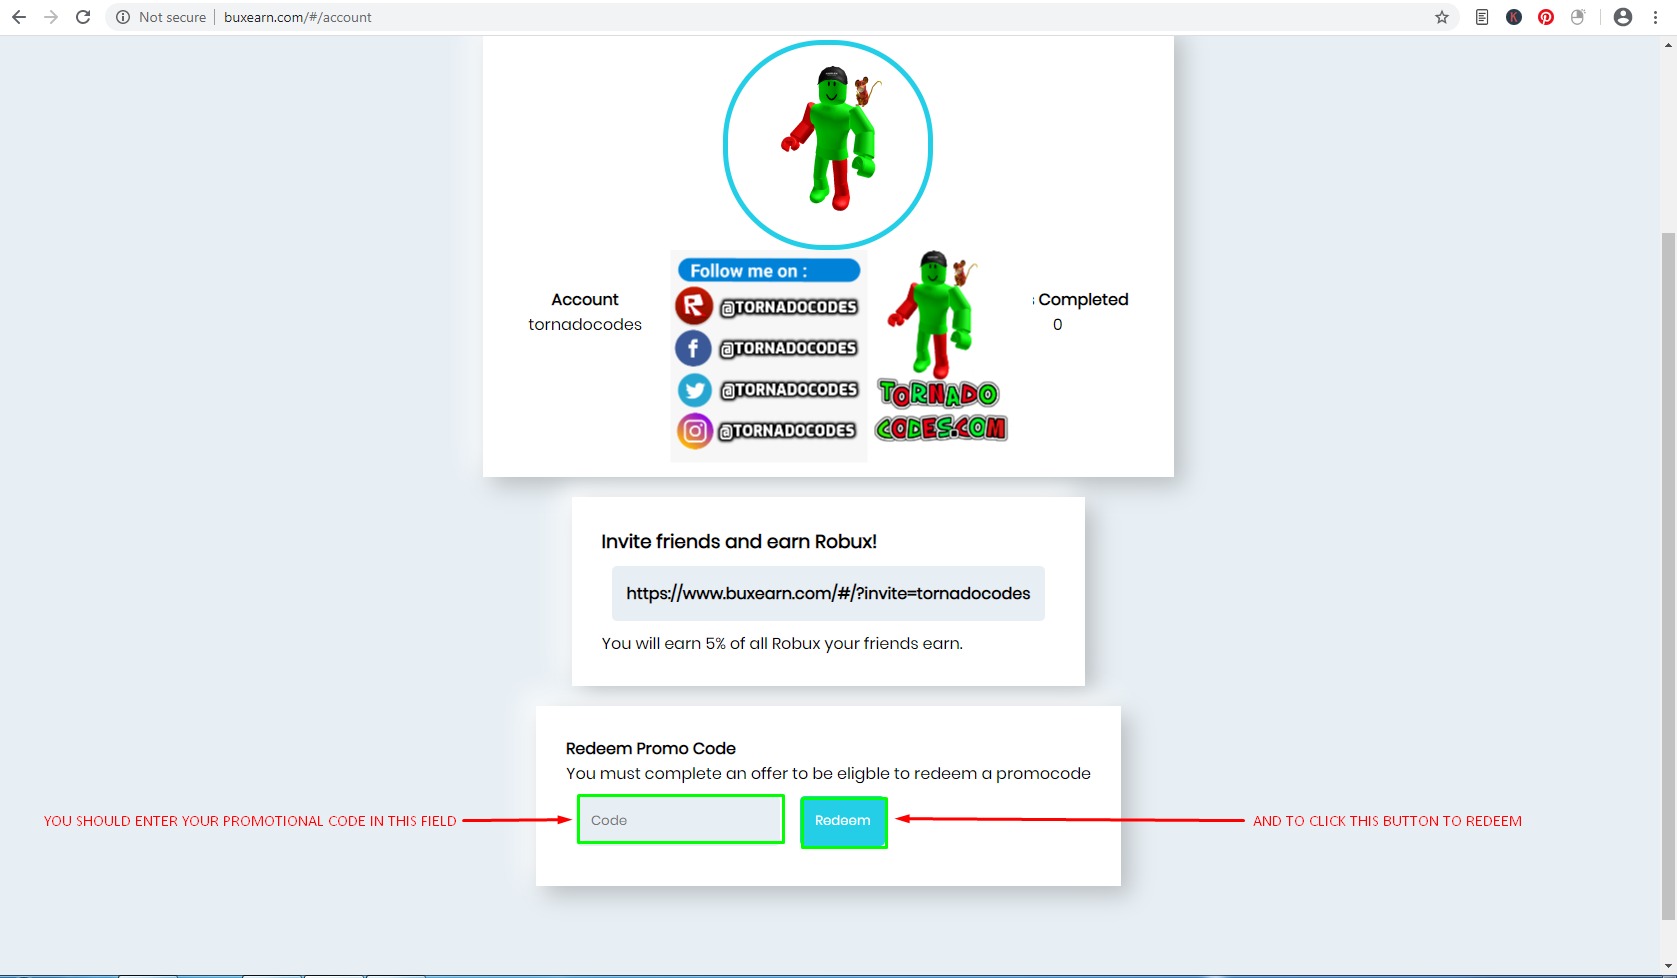The image size is (1677, 978).
Task: Click the @TORNADOCODES label beside Instagram icon
Action: [788, 431]
